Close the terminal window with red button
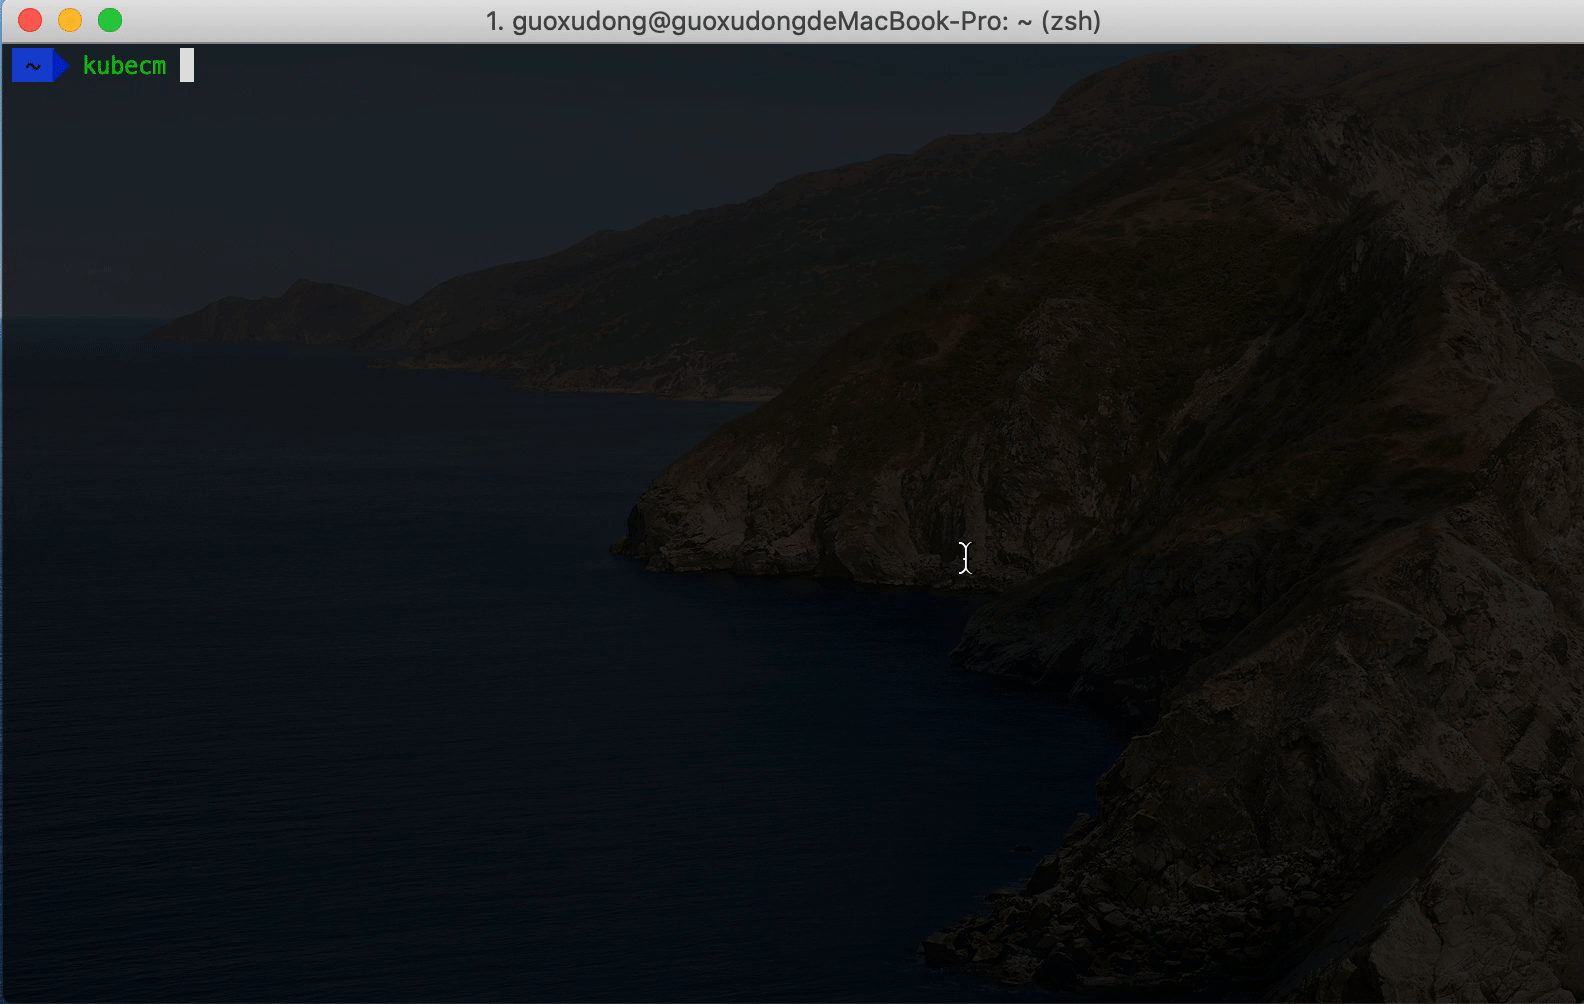 tap(30, 20)
